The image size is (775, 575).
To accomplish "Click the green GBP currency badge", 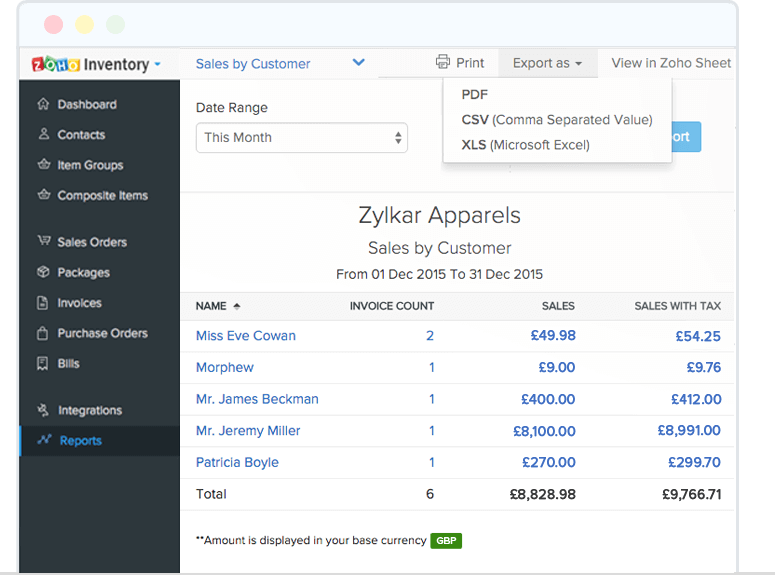I will 446,540.
